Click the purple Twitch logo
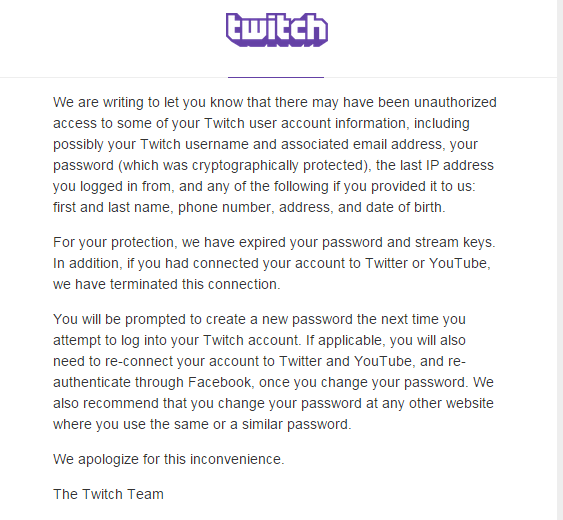 277,30
